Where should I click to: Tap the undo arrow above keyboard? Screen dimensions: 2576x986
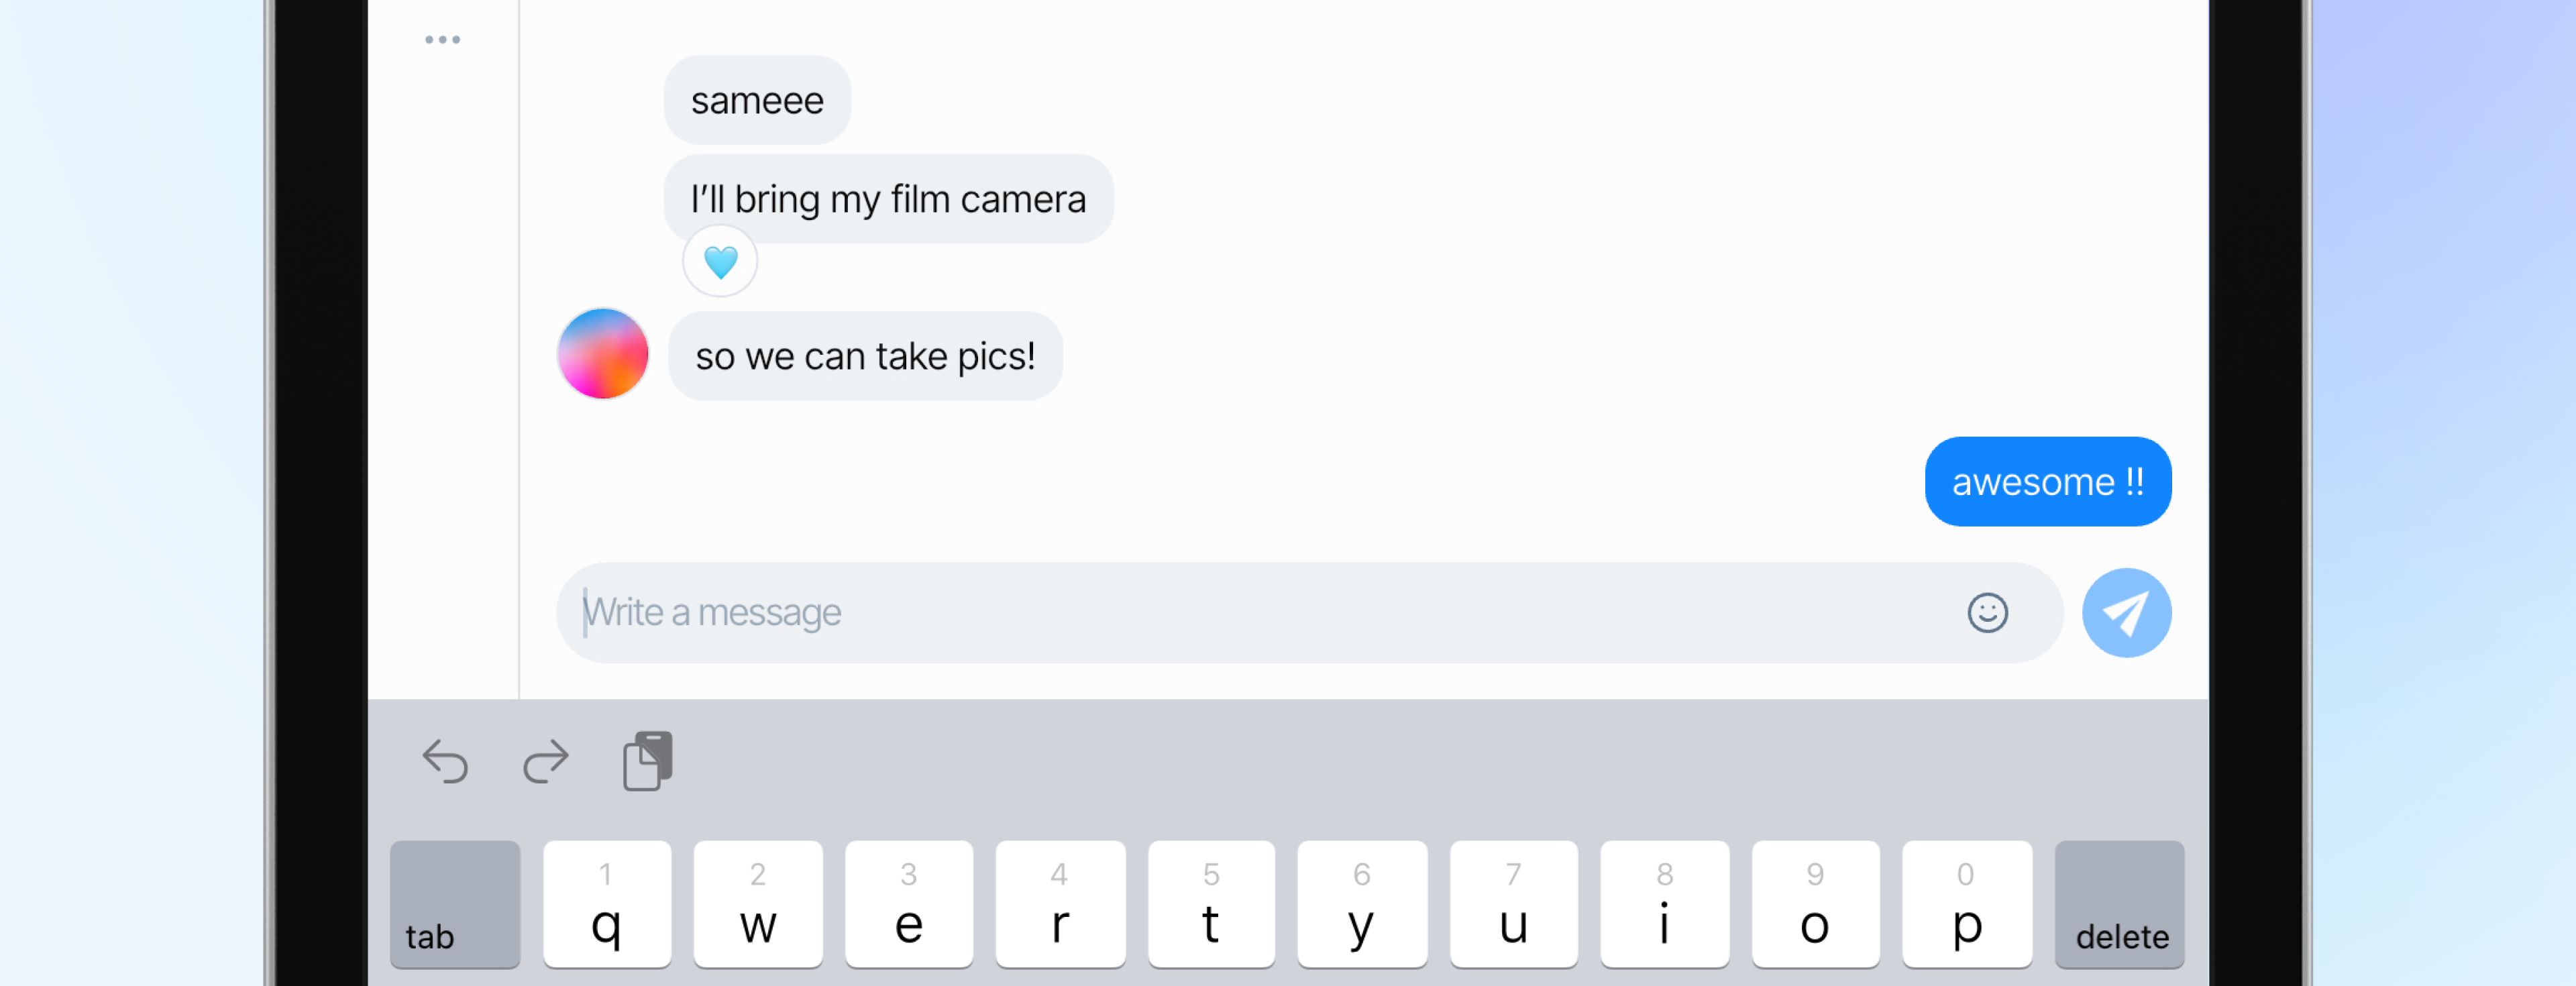pyautogui.click(x=445, y=762)
